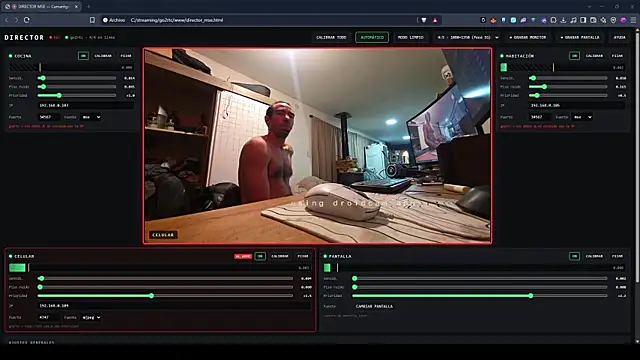This screenshot has width=640, height=360.
Task: Open the purple extension icon near menu
Action: point(623,20)
